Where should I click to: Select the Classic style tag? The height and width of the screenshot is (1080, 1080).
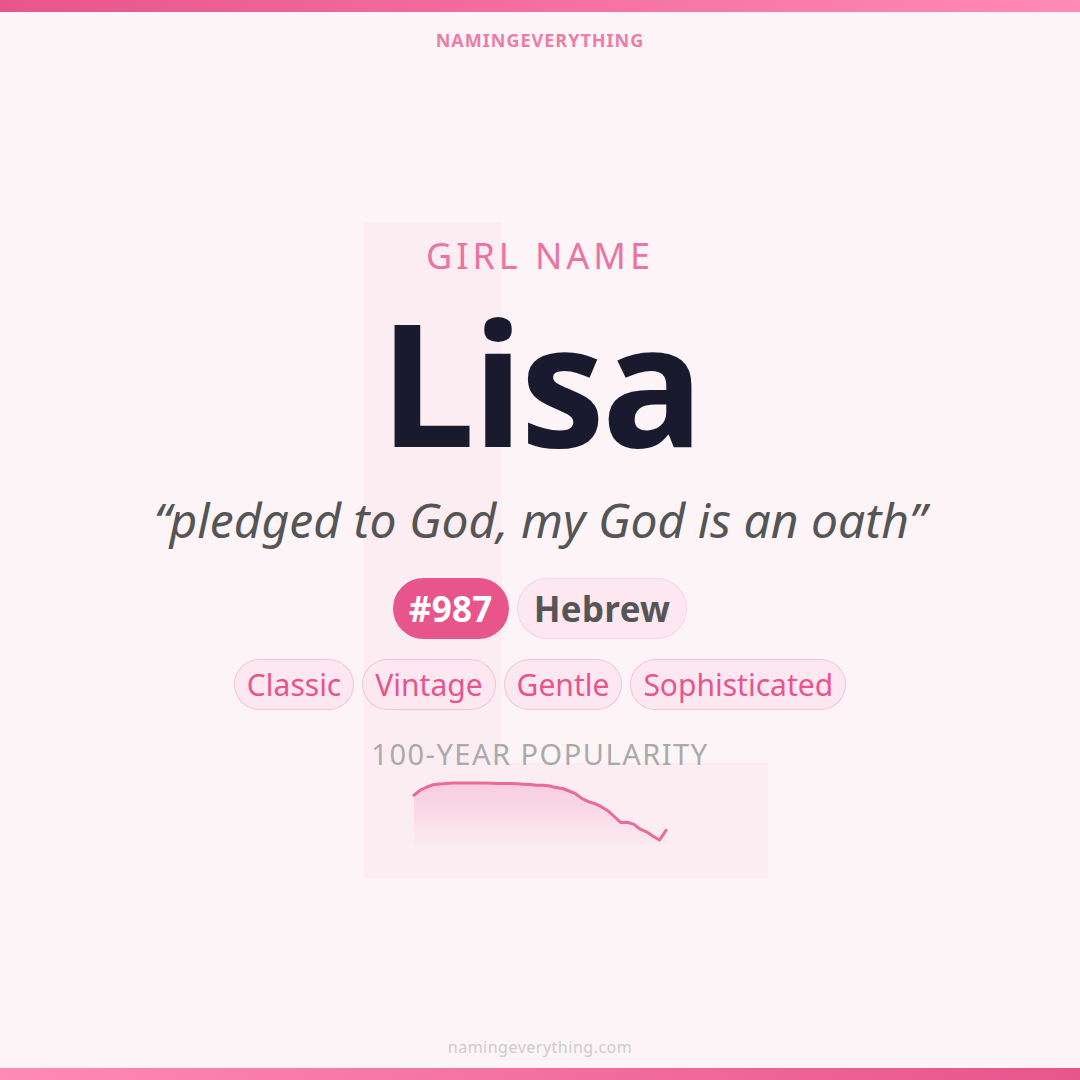(x=294, y=685)
